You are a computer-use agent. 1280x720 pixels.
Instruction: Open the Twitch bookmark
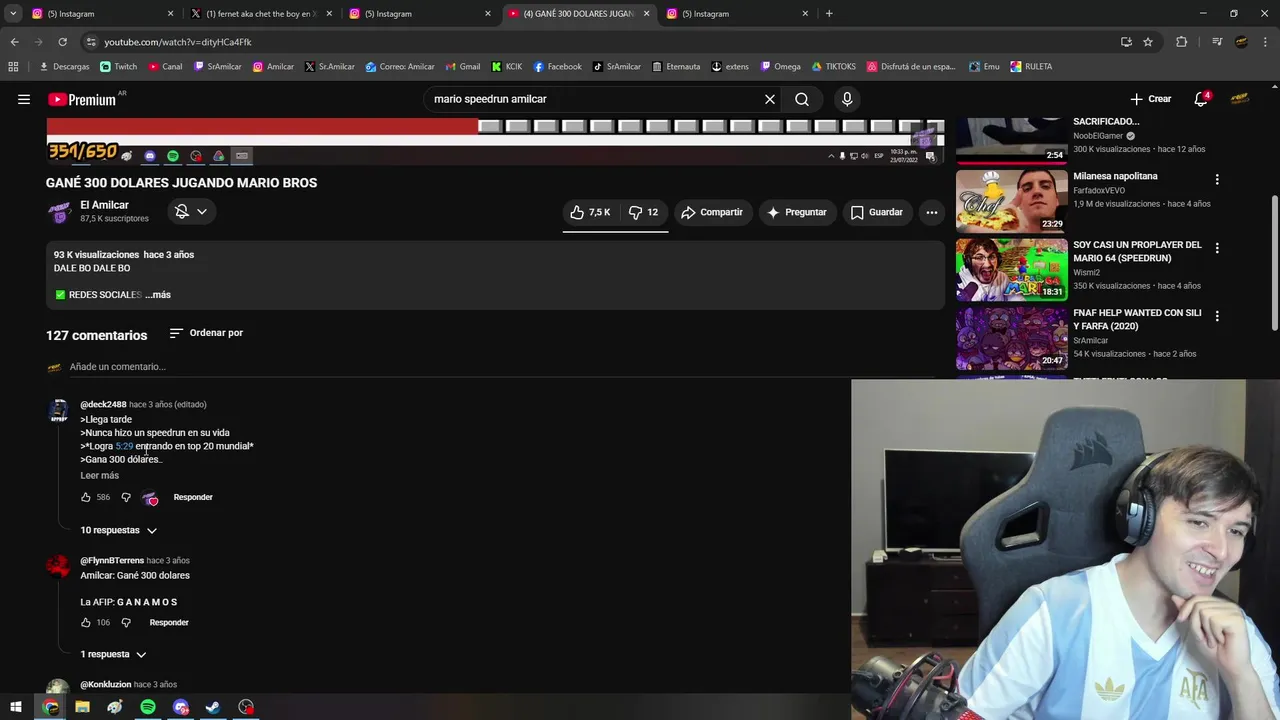click(118, 67)
